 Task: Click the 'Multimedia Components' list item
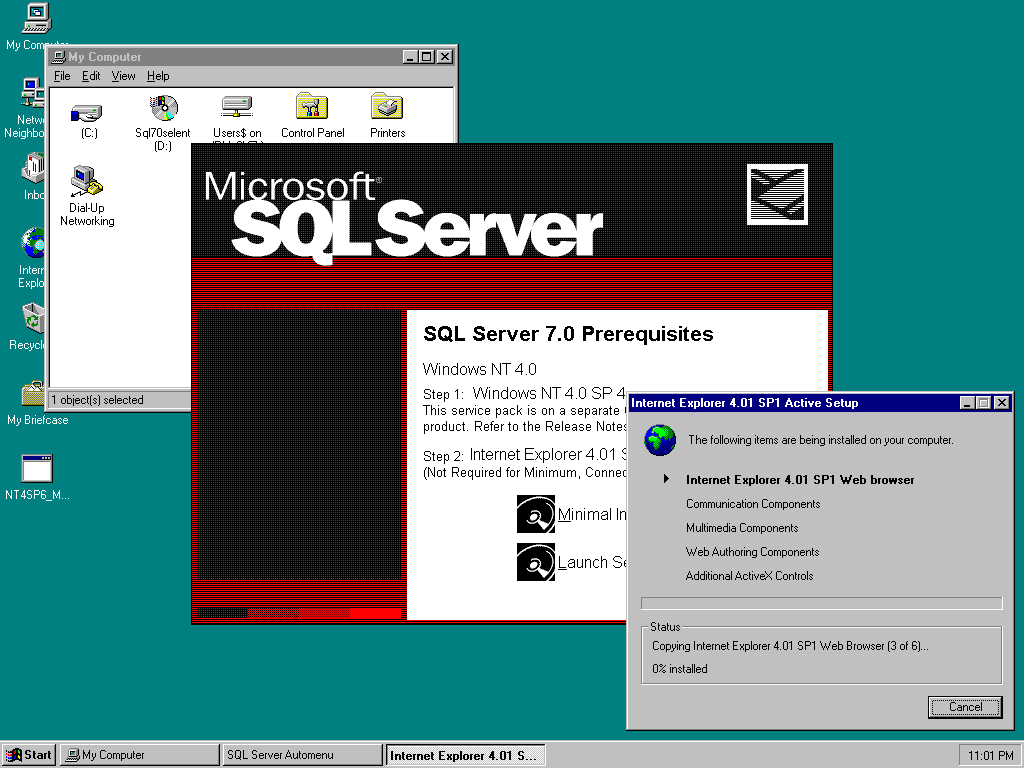(742, 528)
